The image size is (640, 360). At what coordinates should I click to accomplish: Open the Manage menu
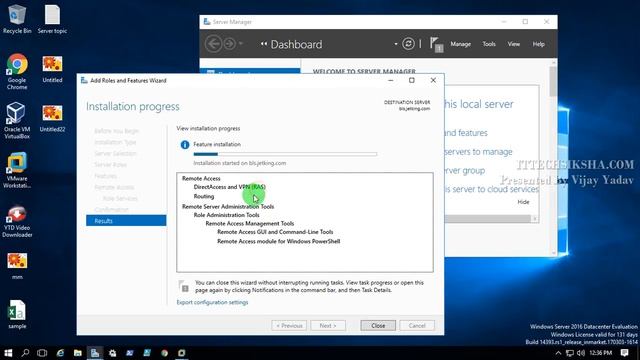[460, 44]
